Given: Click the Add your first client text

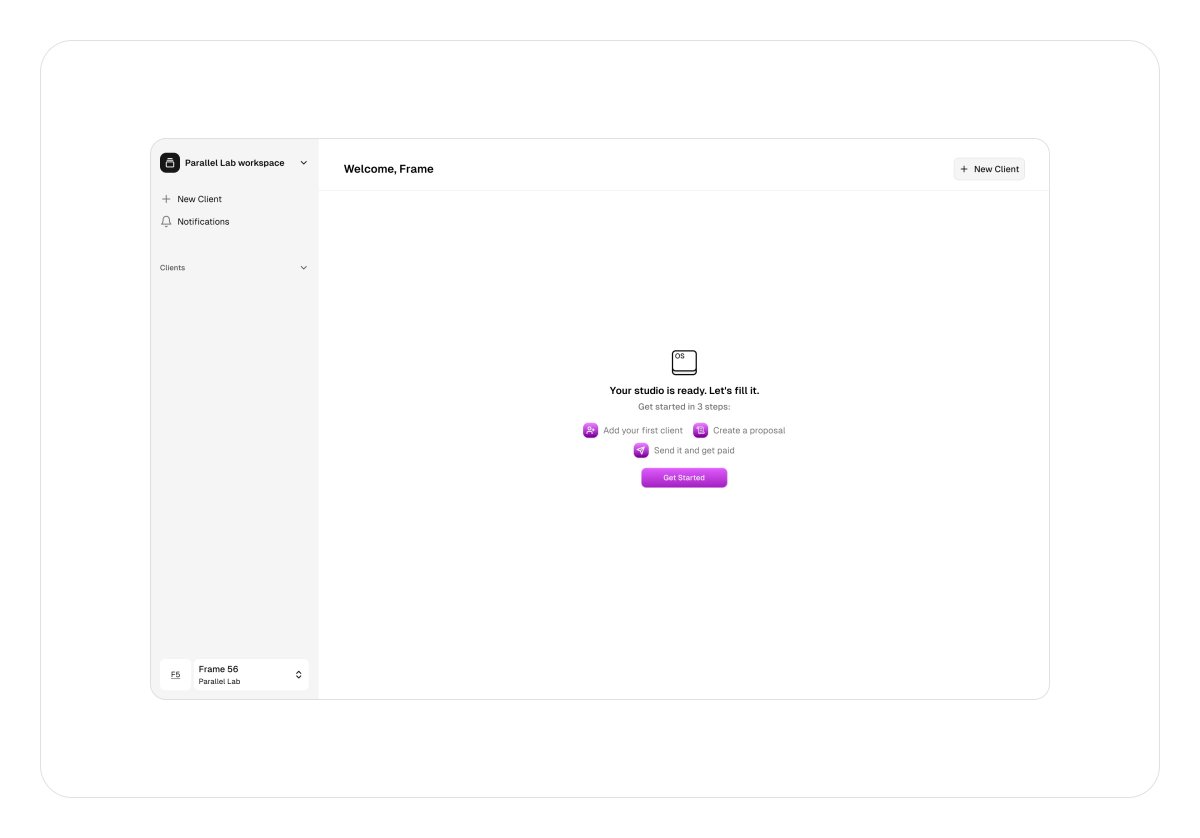Looking at the screenshot, I should [643, 431].
